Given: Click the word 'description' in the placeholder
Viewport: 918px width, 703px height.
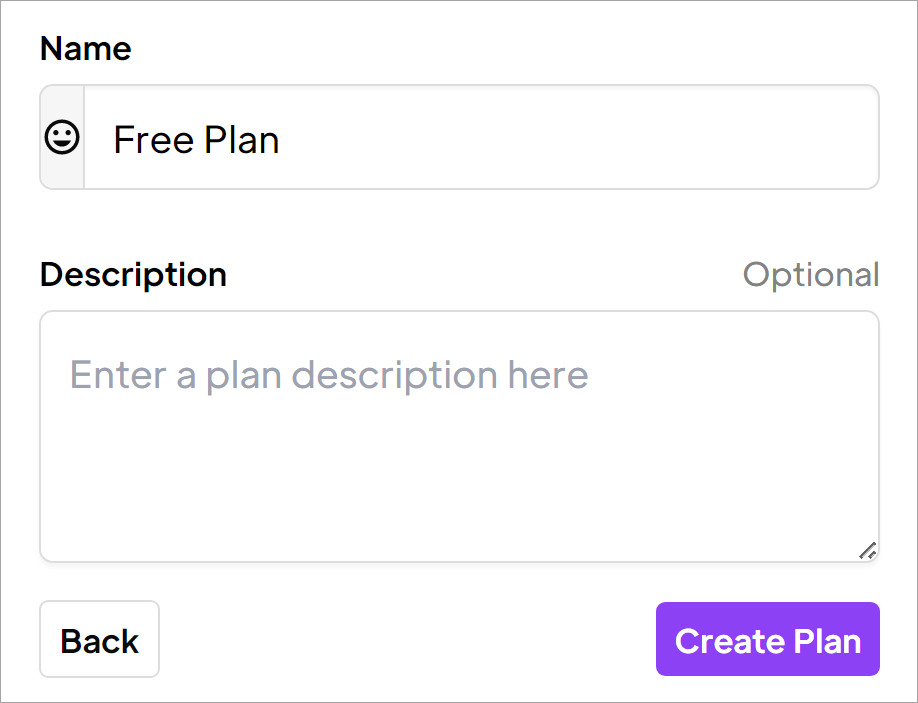Looking at the screenshot, I should pyautogui.click(x=395, y=375).
